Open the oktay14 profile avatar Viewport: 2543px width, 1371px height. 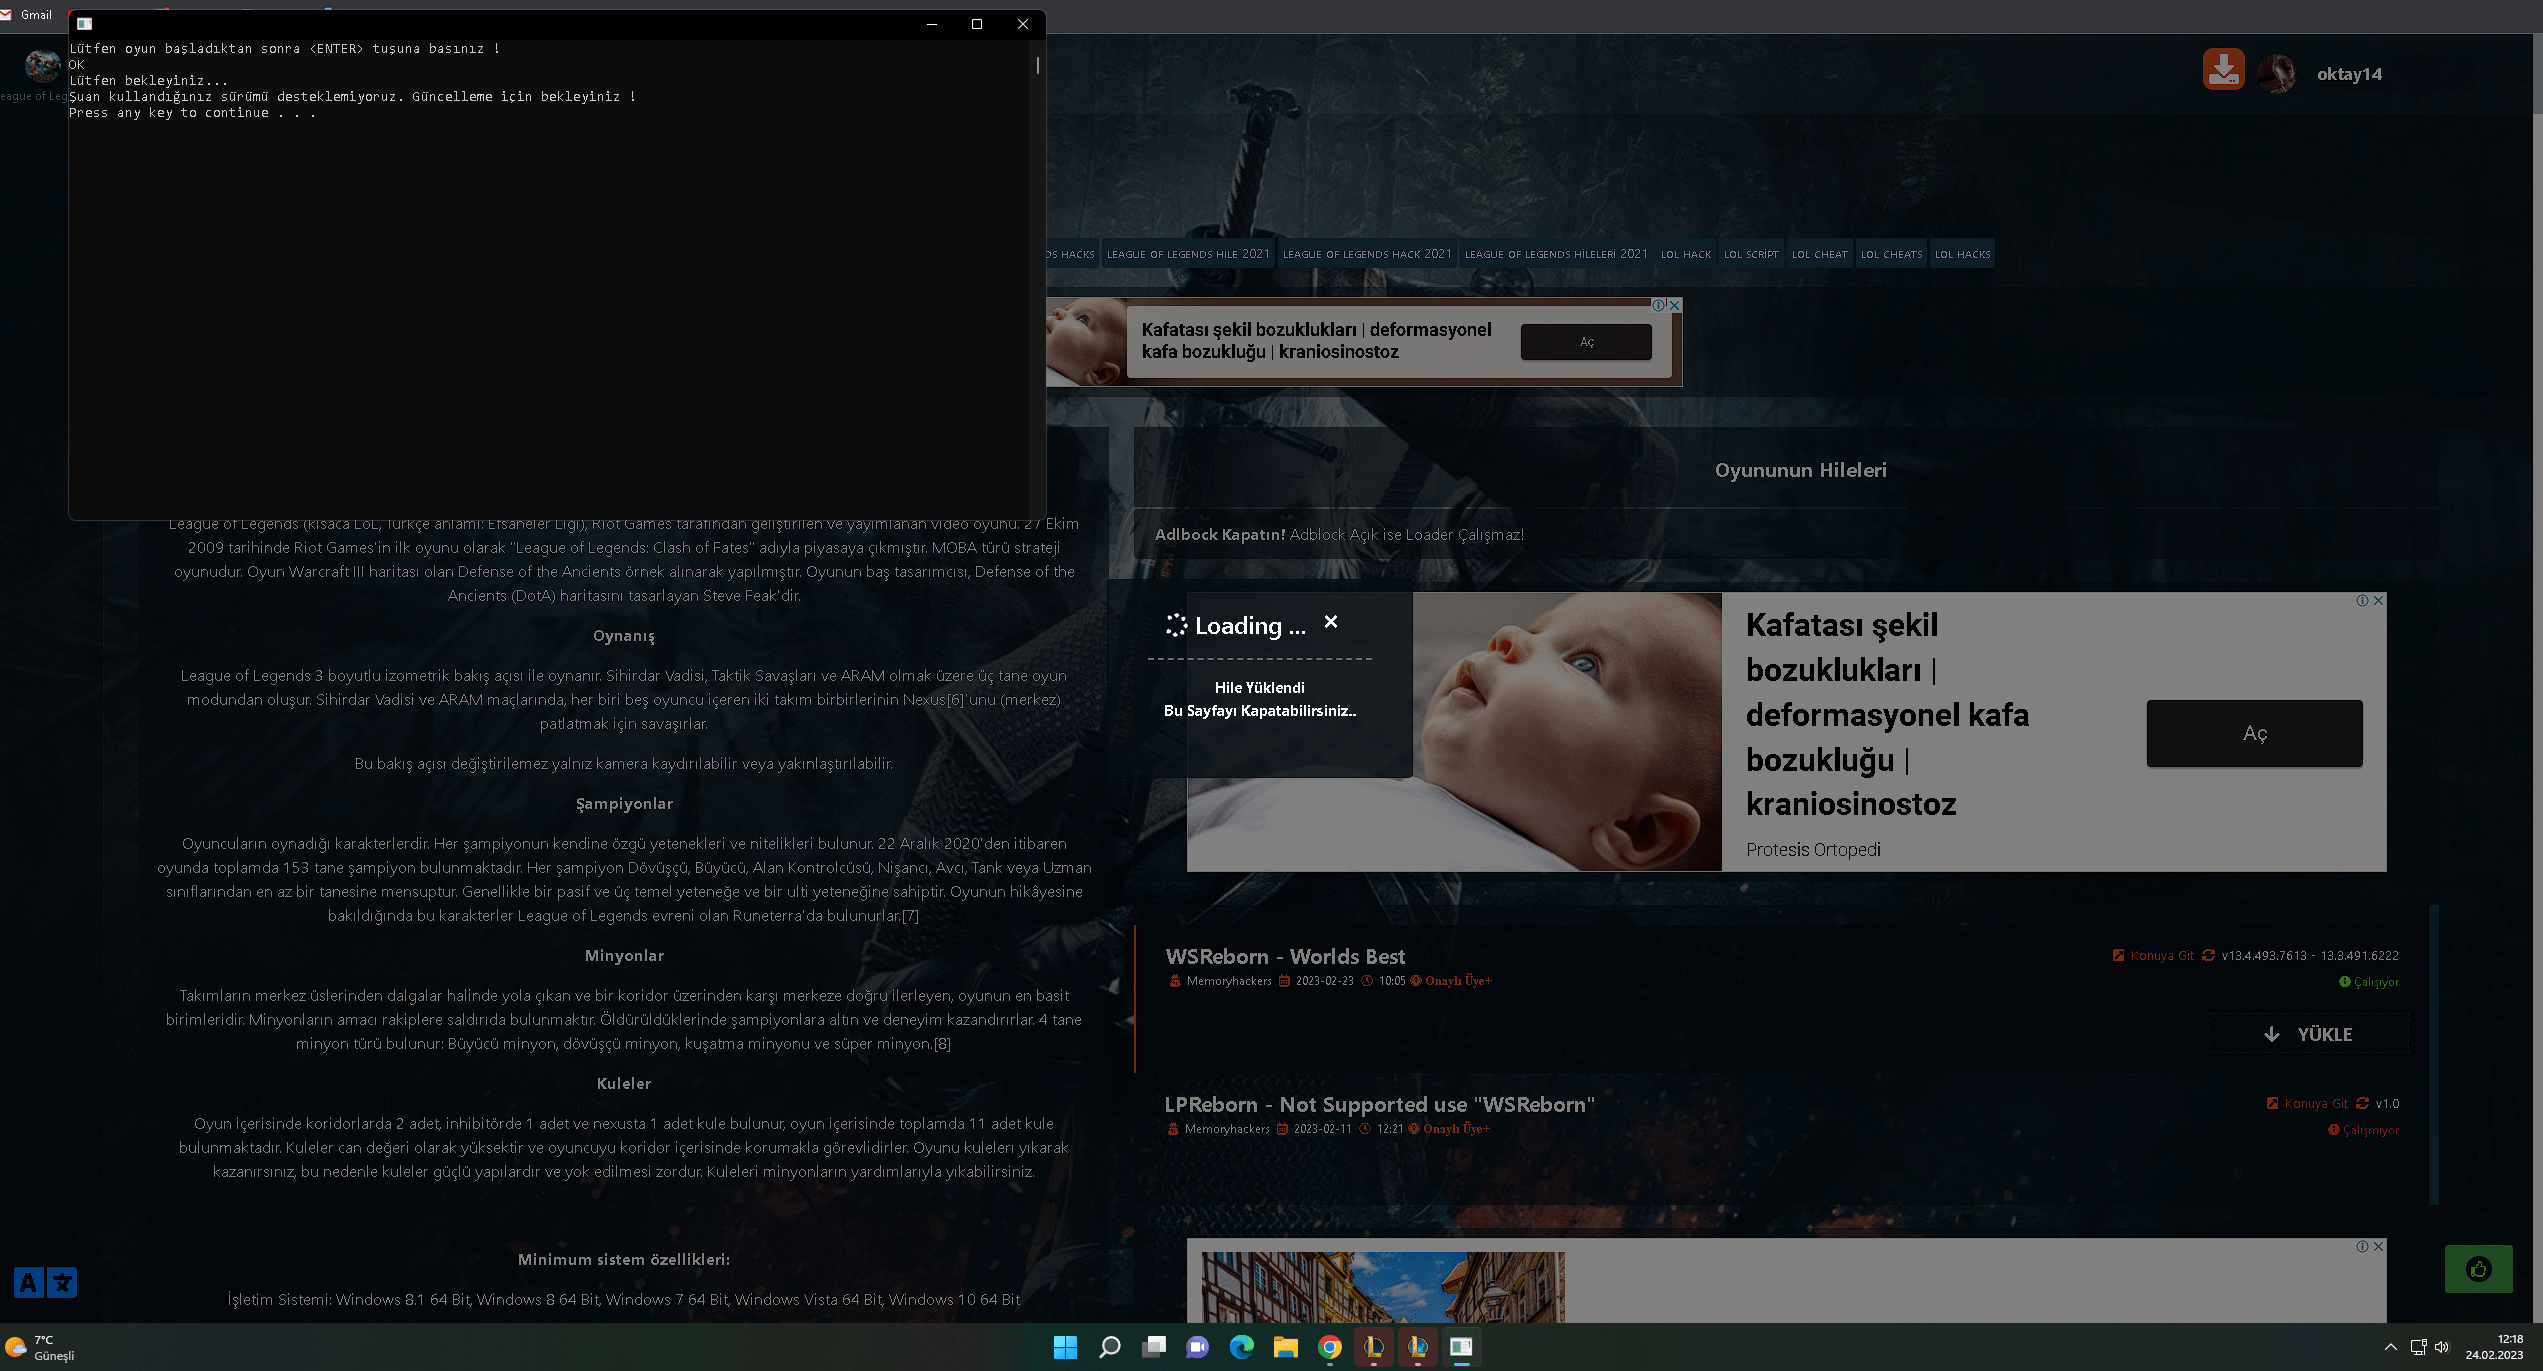[x=2276, y=74]
